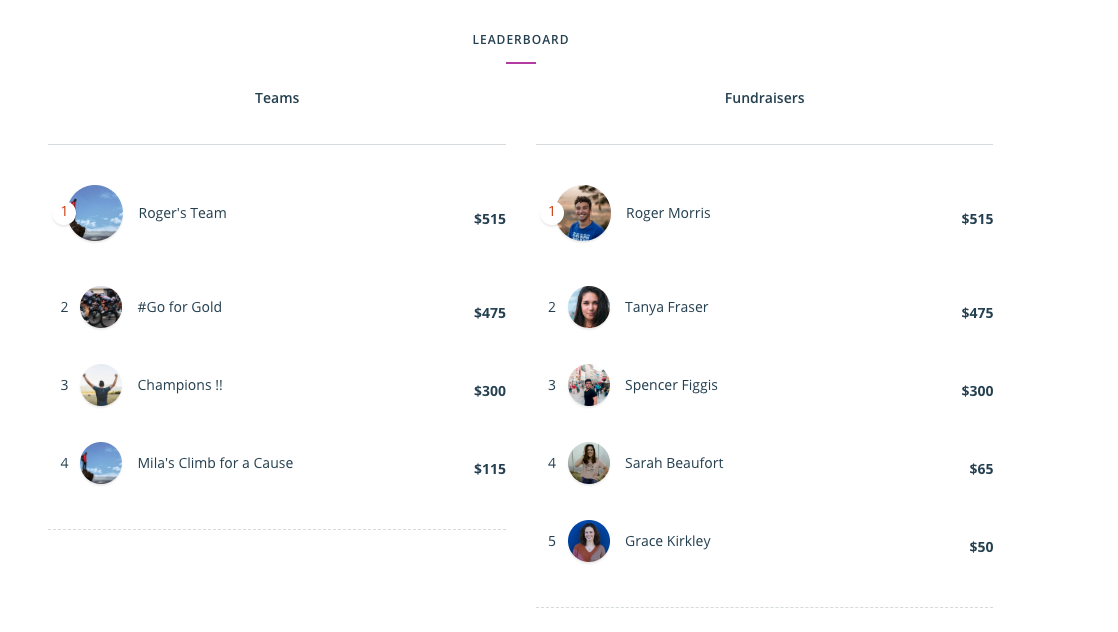This screenshot has height=632, width=1118.
Task: Click the Grace Kirkley name link
Action: (x=667, y=541)
